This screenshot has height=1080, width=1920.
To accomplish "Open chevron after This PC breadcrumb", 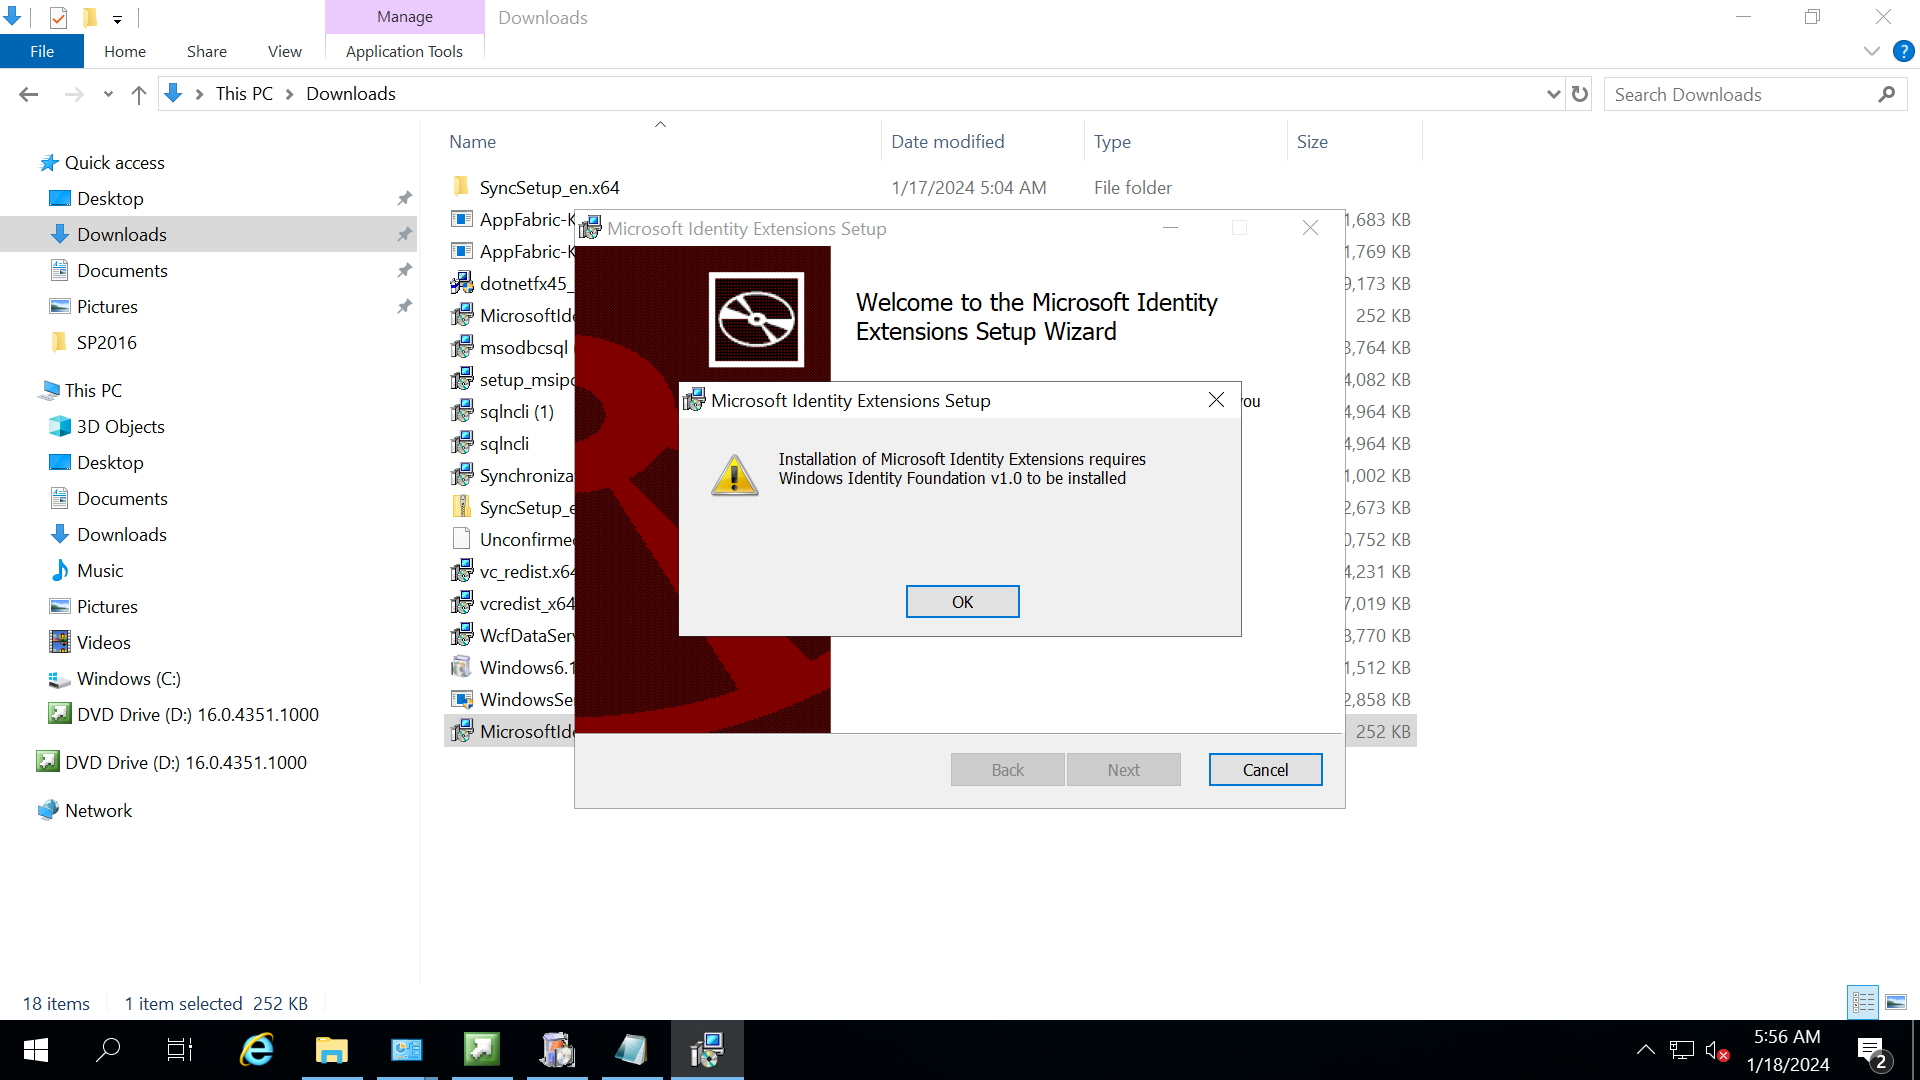I will coord(290,94).
